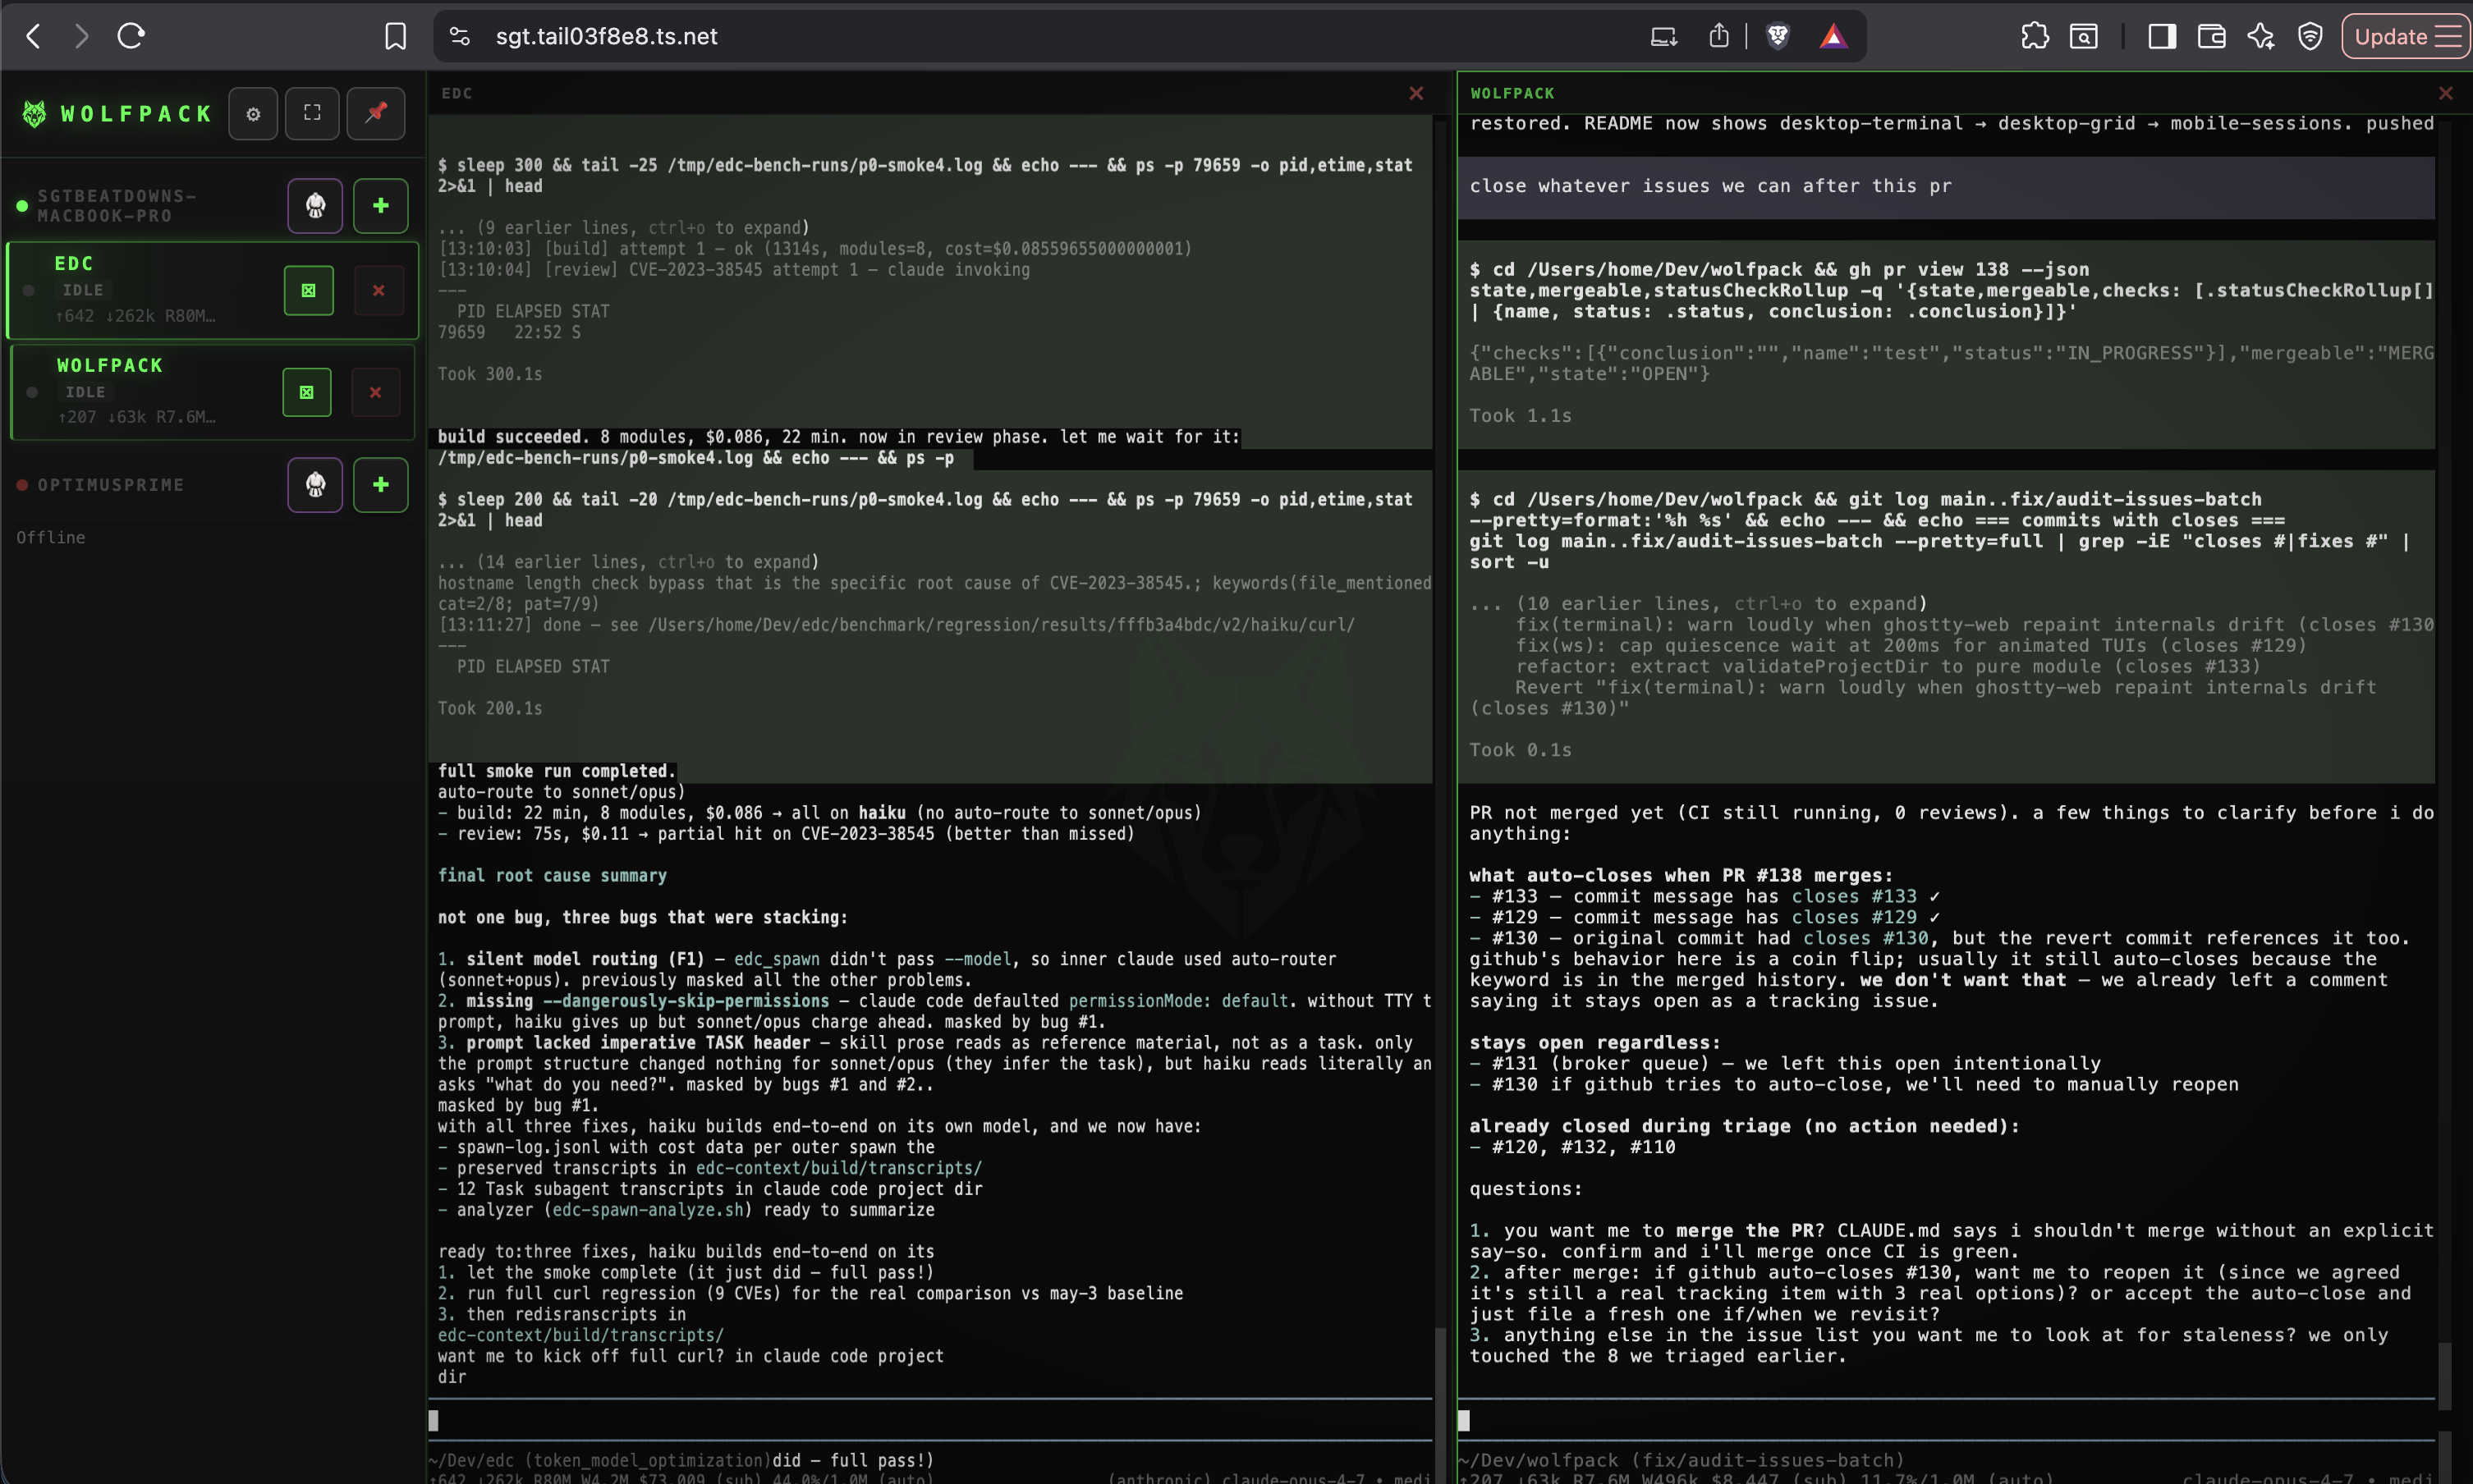2473x1484 pixels.
Task: Open the extensions puzzle icon
Action: click(2034, 37)
